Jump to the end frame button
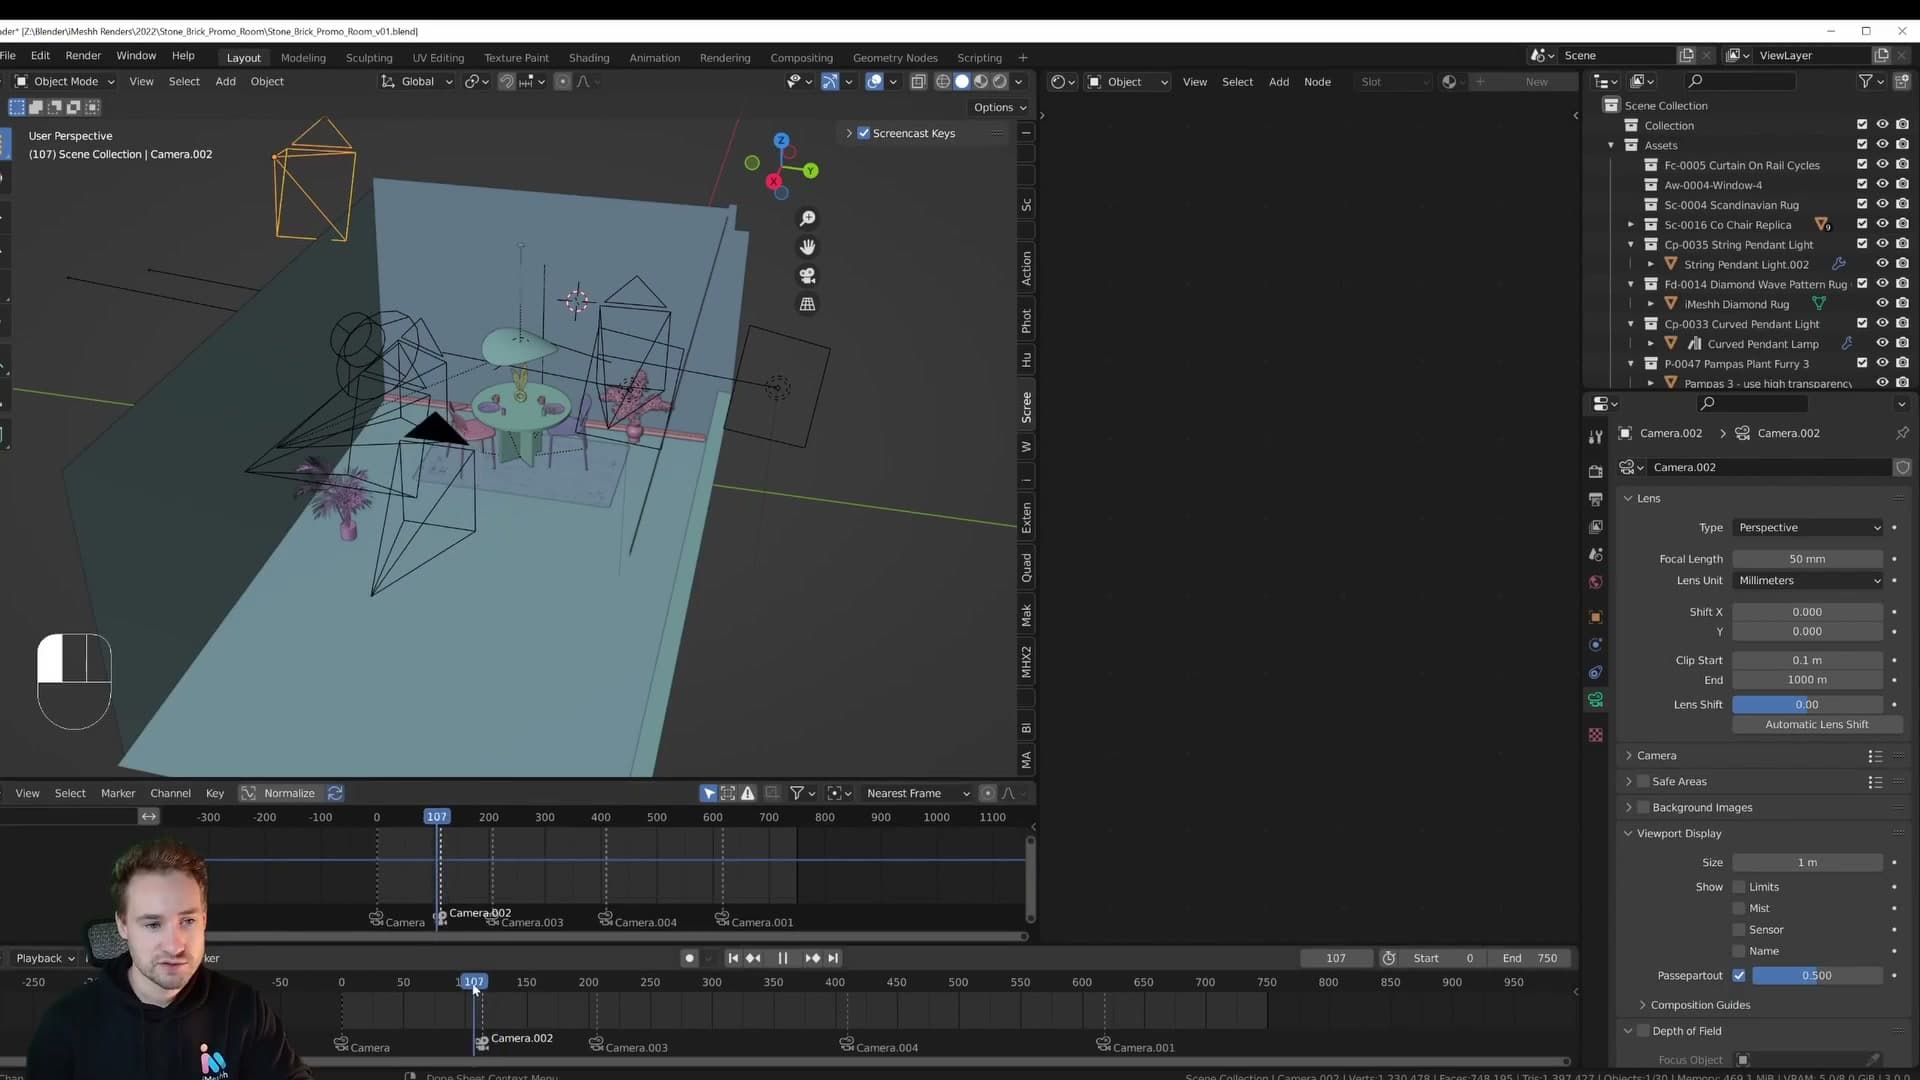This screenshot has width=1920, height=1080. 833,958
